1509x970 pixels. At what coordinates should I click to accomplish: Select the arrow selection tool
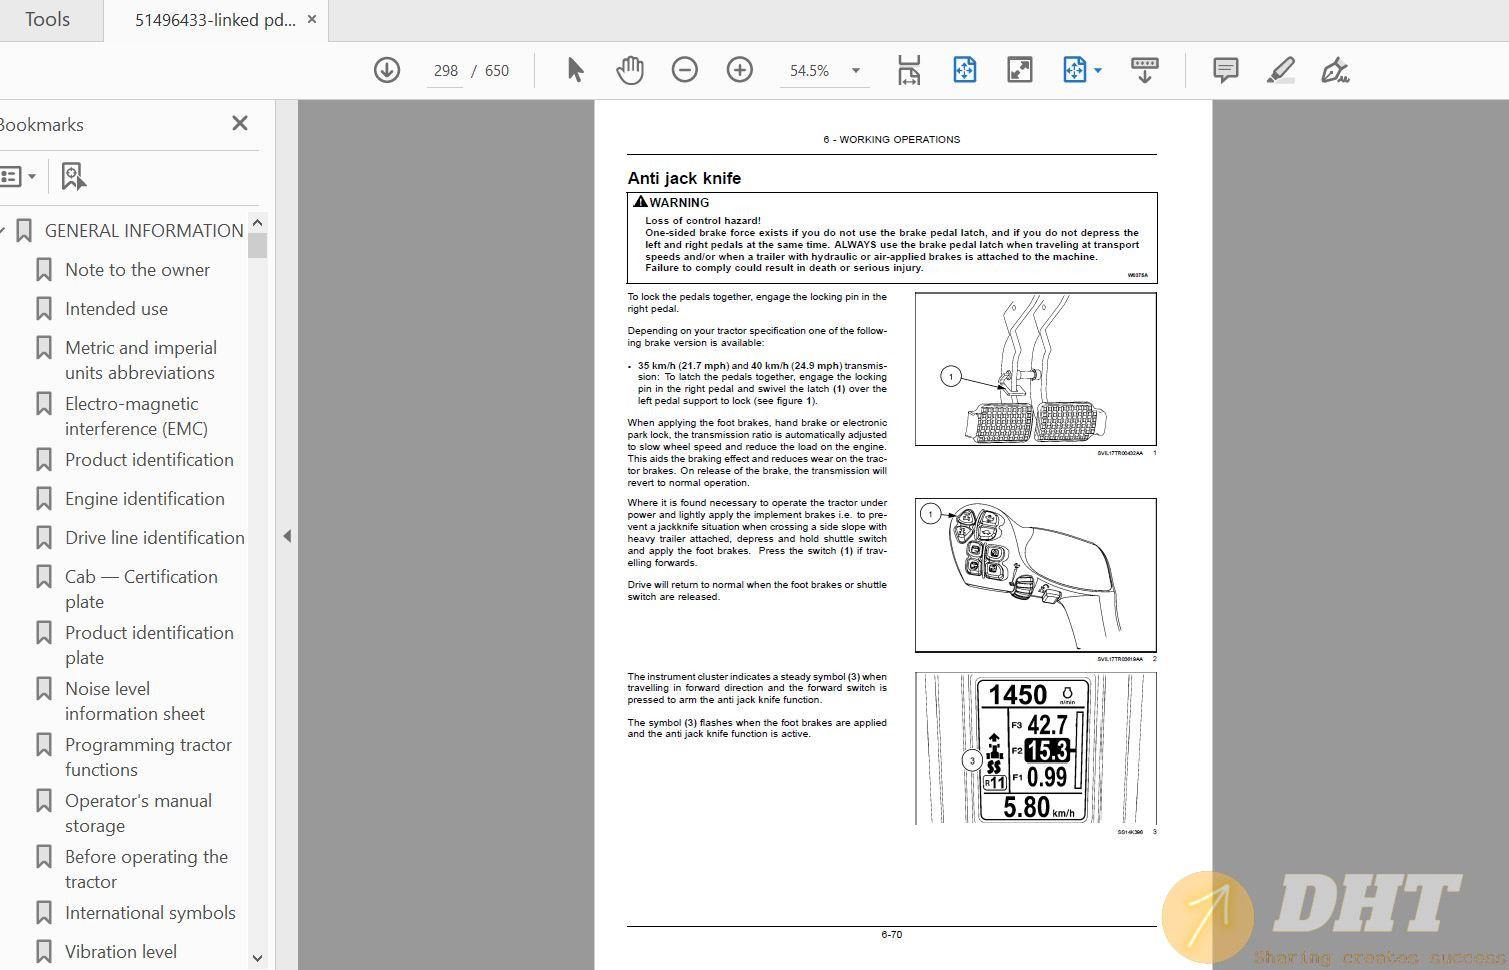(x=575, y=70)
